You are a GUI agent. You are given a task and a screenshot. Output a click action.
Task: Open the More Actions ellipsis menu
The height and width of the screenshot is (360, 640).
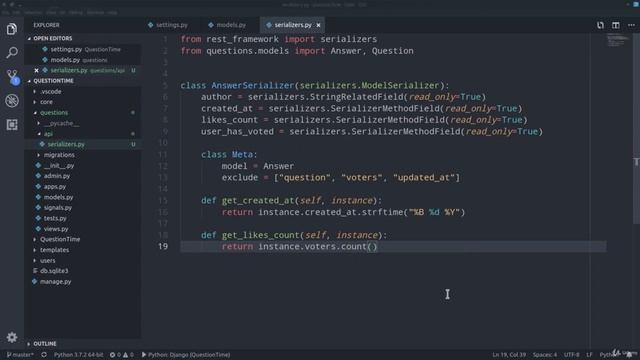click(631, 25)
